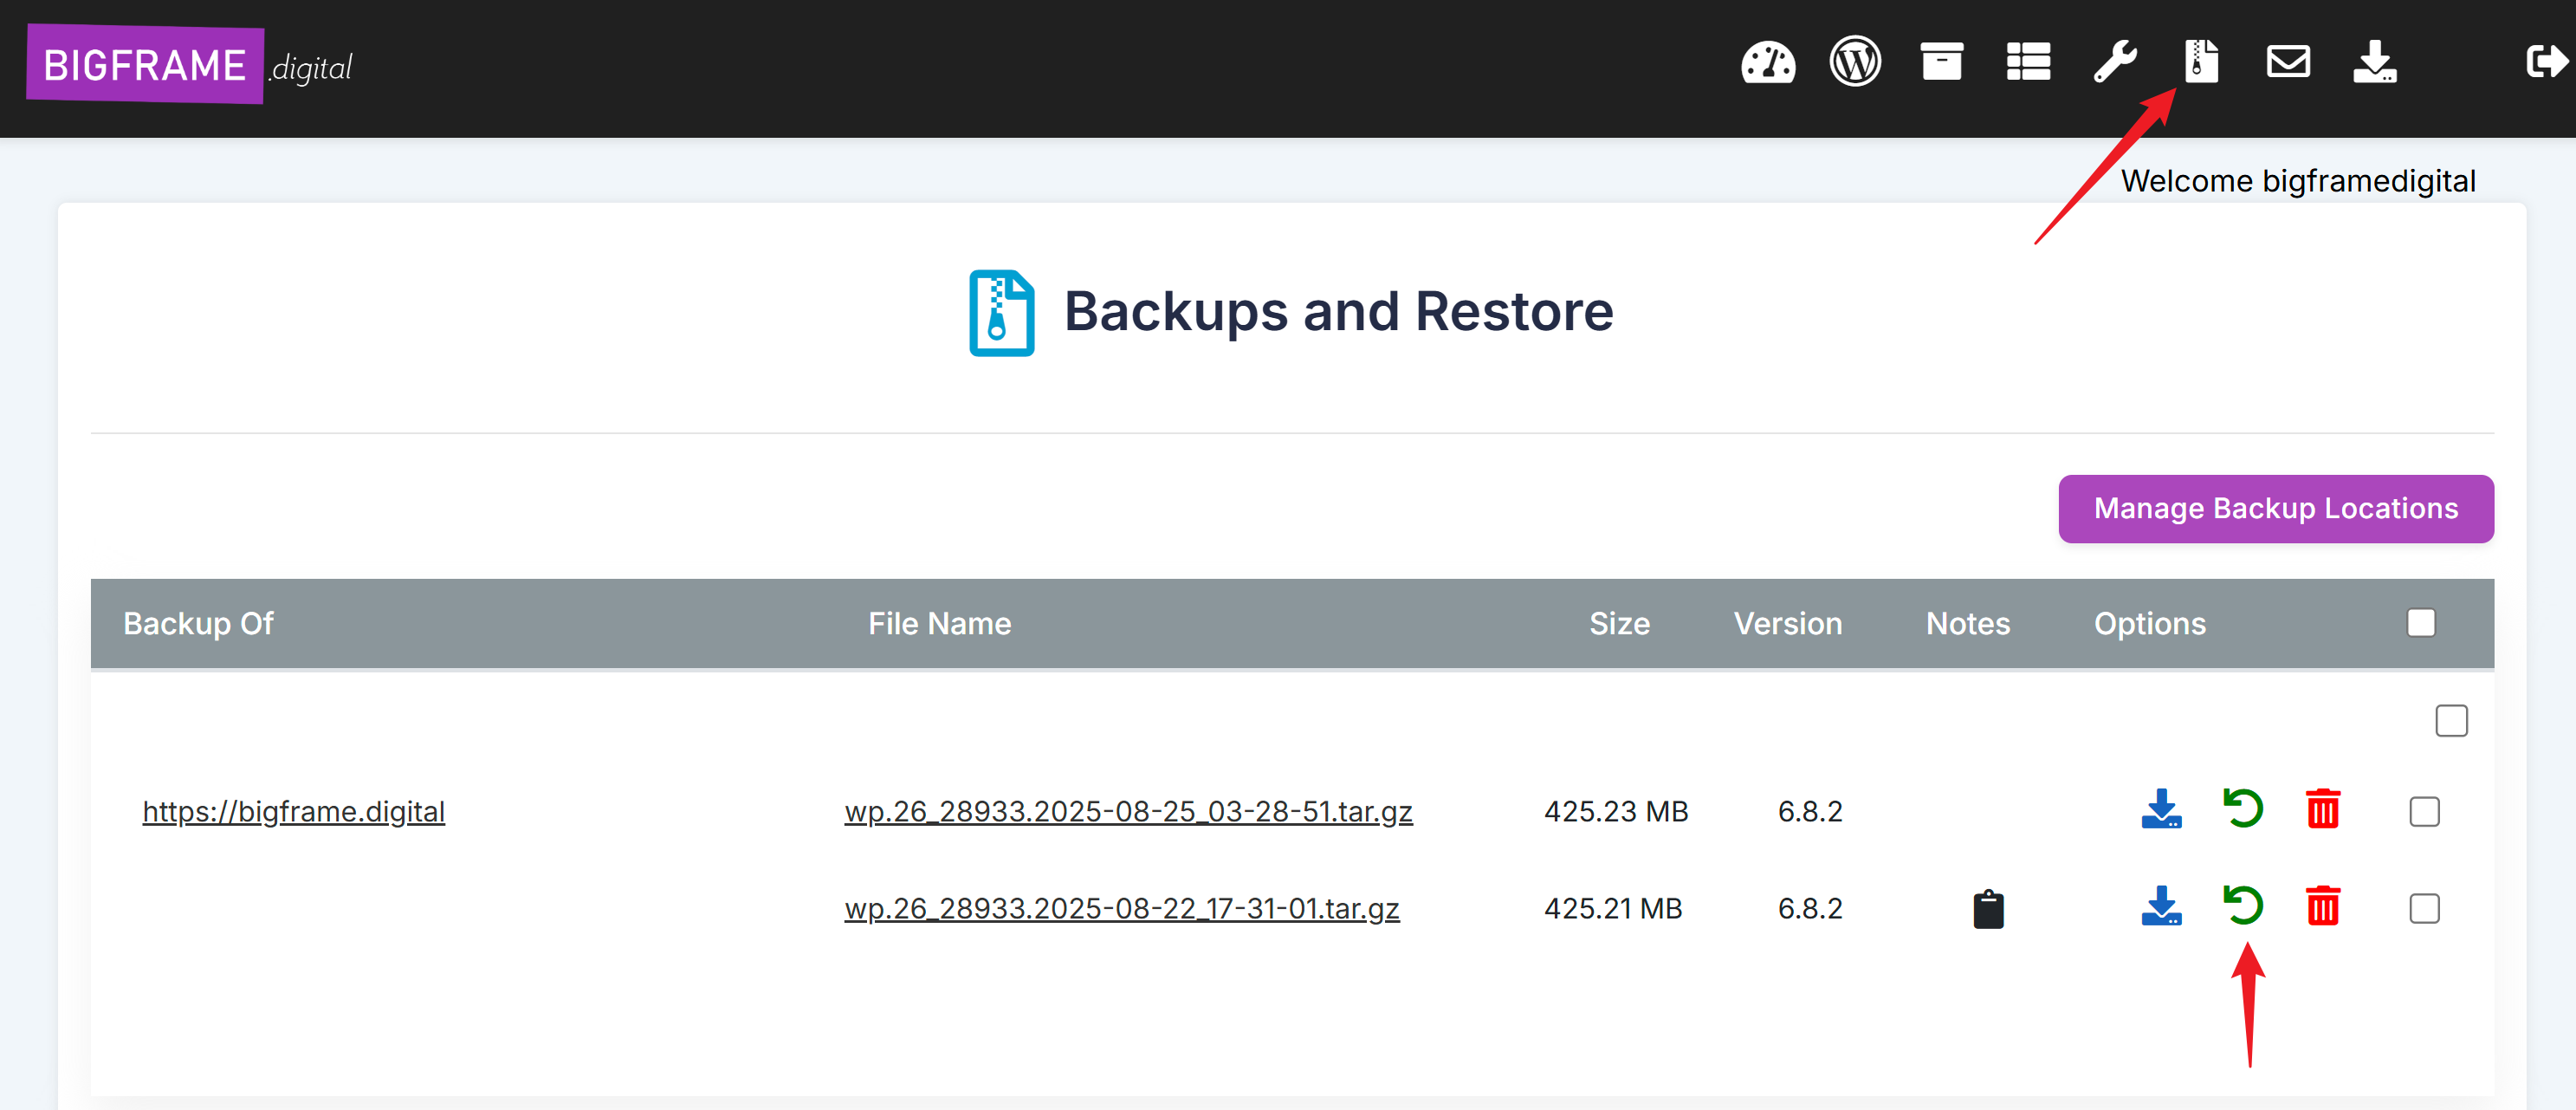The image size is (2576, 1110).
Task: Open the download/import icon in navbar
Action: pyautogui.click(x=2374, y=62)
